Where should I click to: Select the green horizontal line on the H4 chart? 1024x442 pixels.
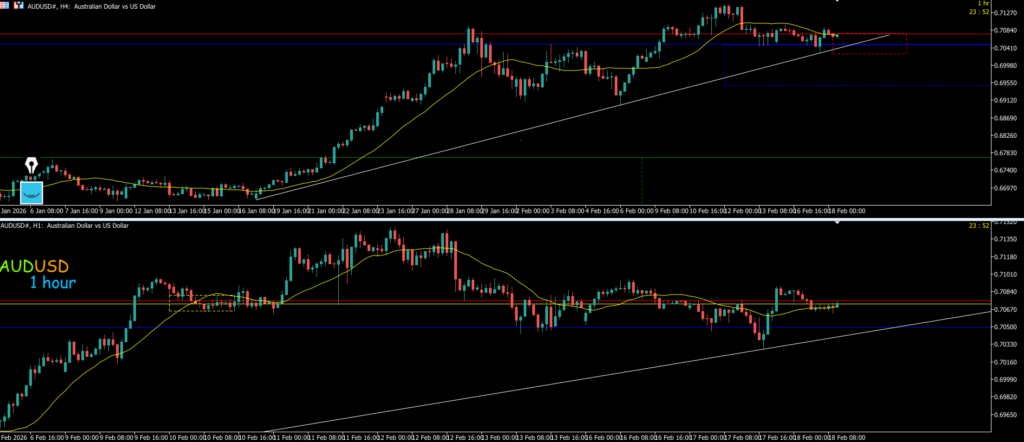[x=400, y=157]
